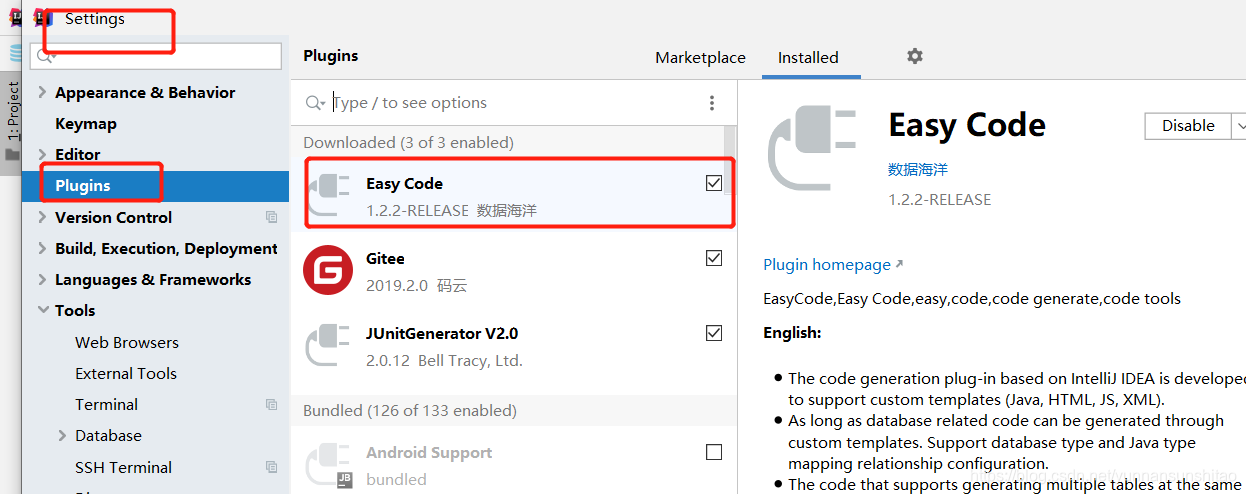The height and width of the screenshot is (494, 1246).
Task: Click the project-level icon next to Version Control
Action: coord(271,217)
